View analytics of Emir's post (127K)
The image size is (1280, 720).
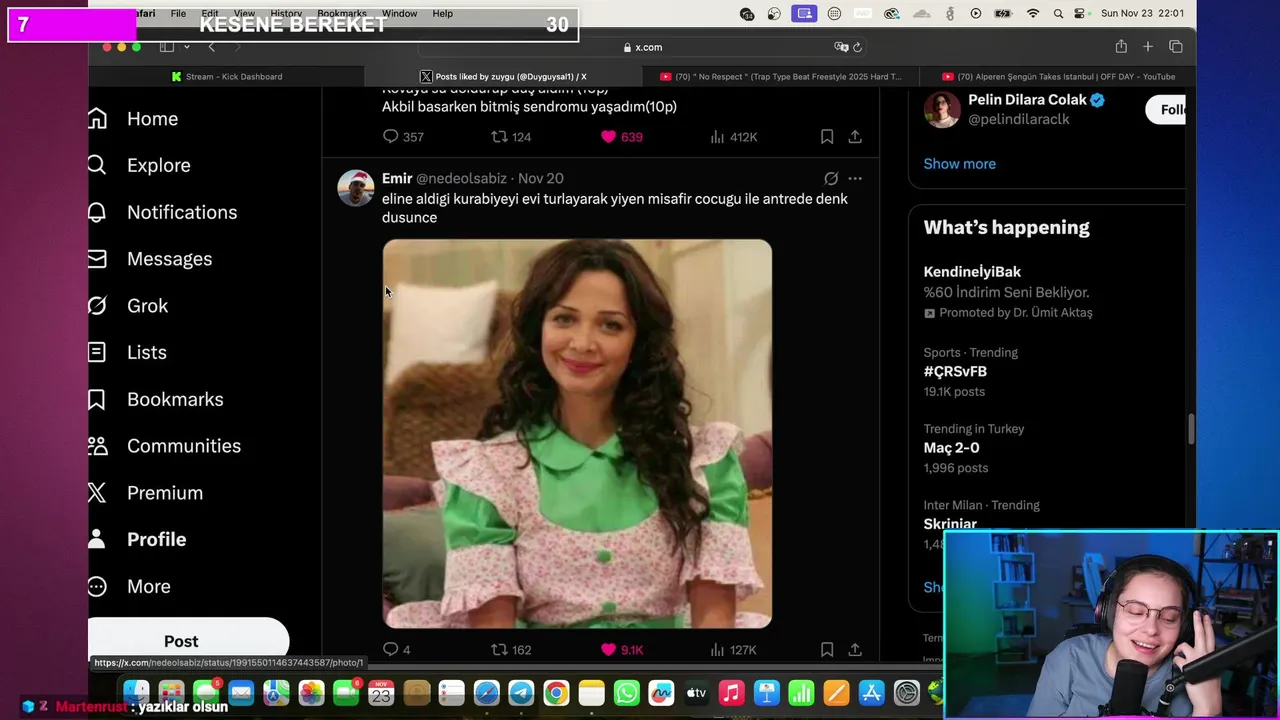tap(733, 649)
